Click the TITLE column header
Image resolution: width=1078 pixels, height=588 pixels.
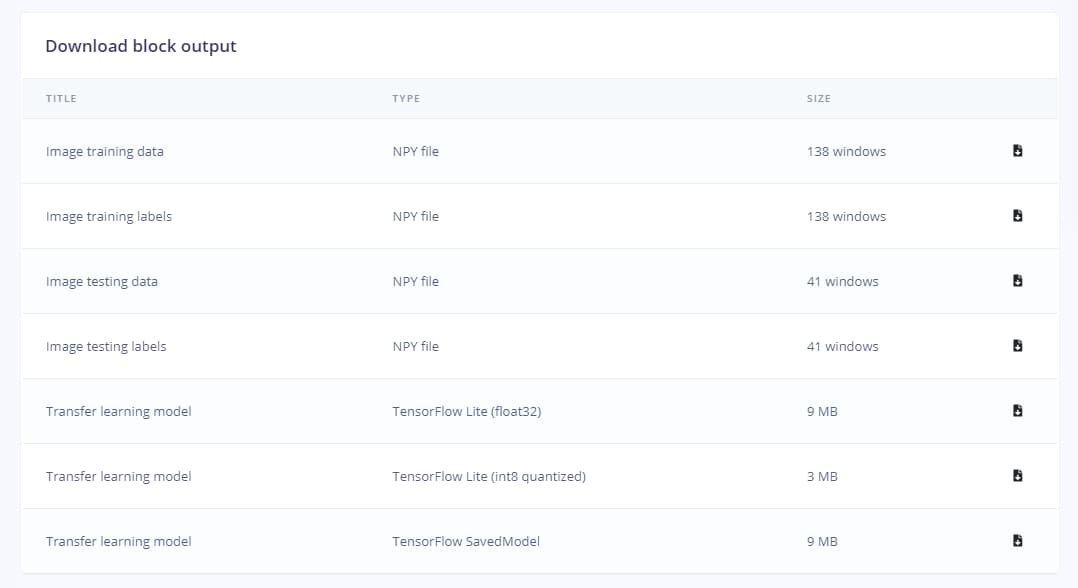pos(61,99)
